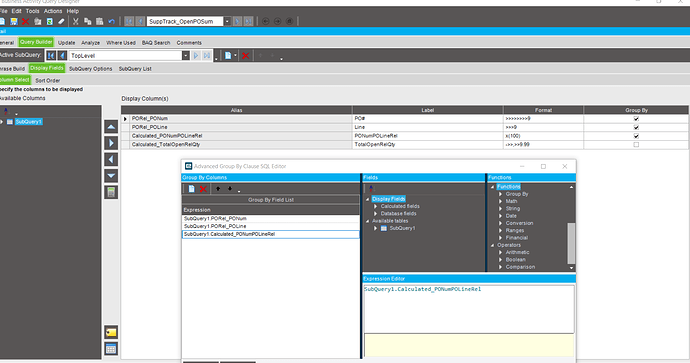Image resolution: width=690 pixels, height=363 pixels.
Task: Click new item icon in Group By Columns toolbar
Action: [x=191, y=189]
